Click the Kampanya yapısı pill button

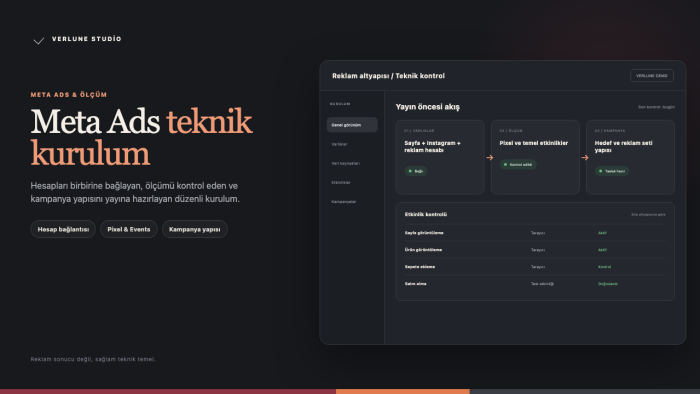point(195,229)
